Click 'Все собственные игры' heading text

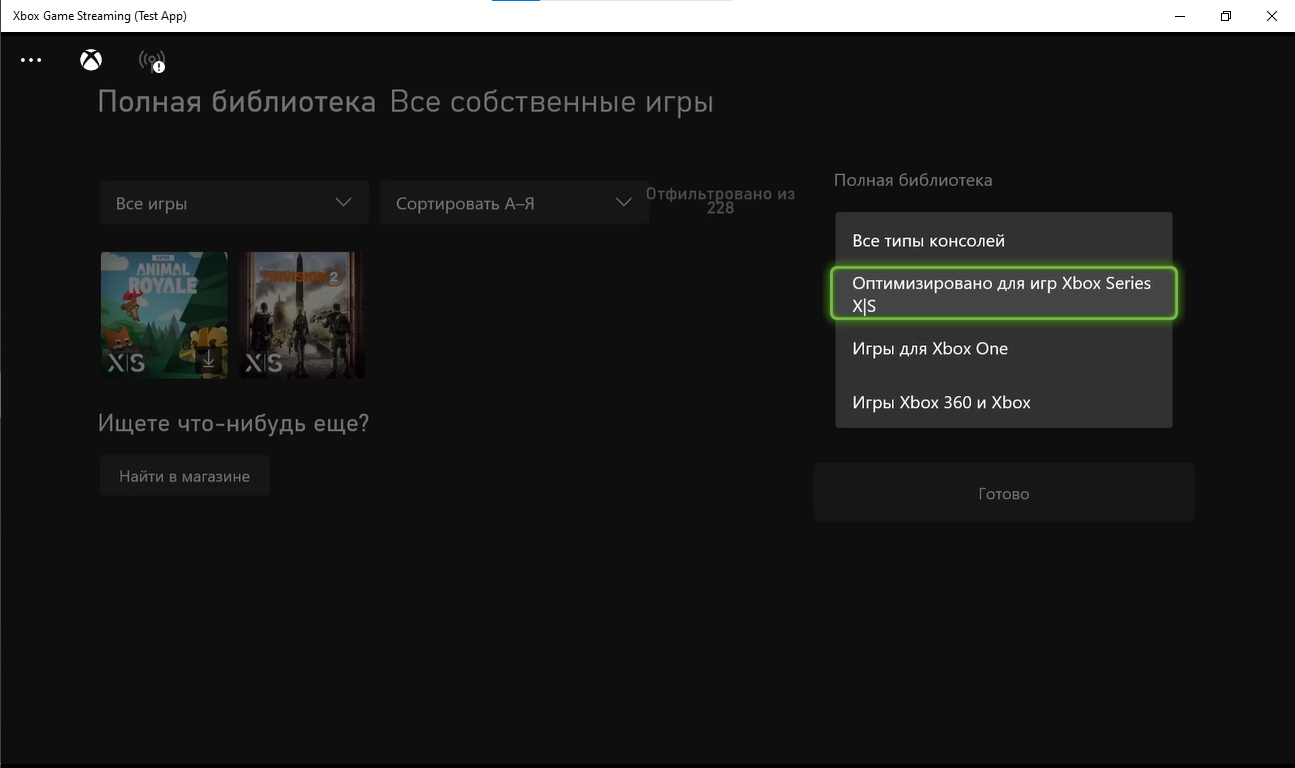coord(552,102)
